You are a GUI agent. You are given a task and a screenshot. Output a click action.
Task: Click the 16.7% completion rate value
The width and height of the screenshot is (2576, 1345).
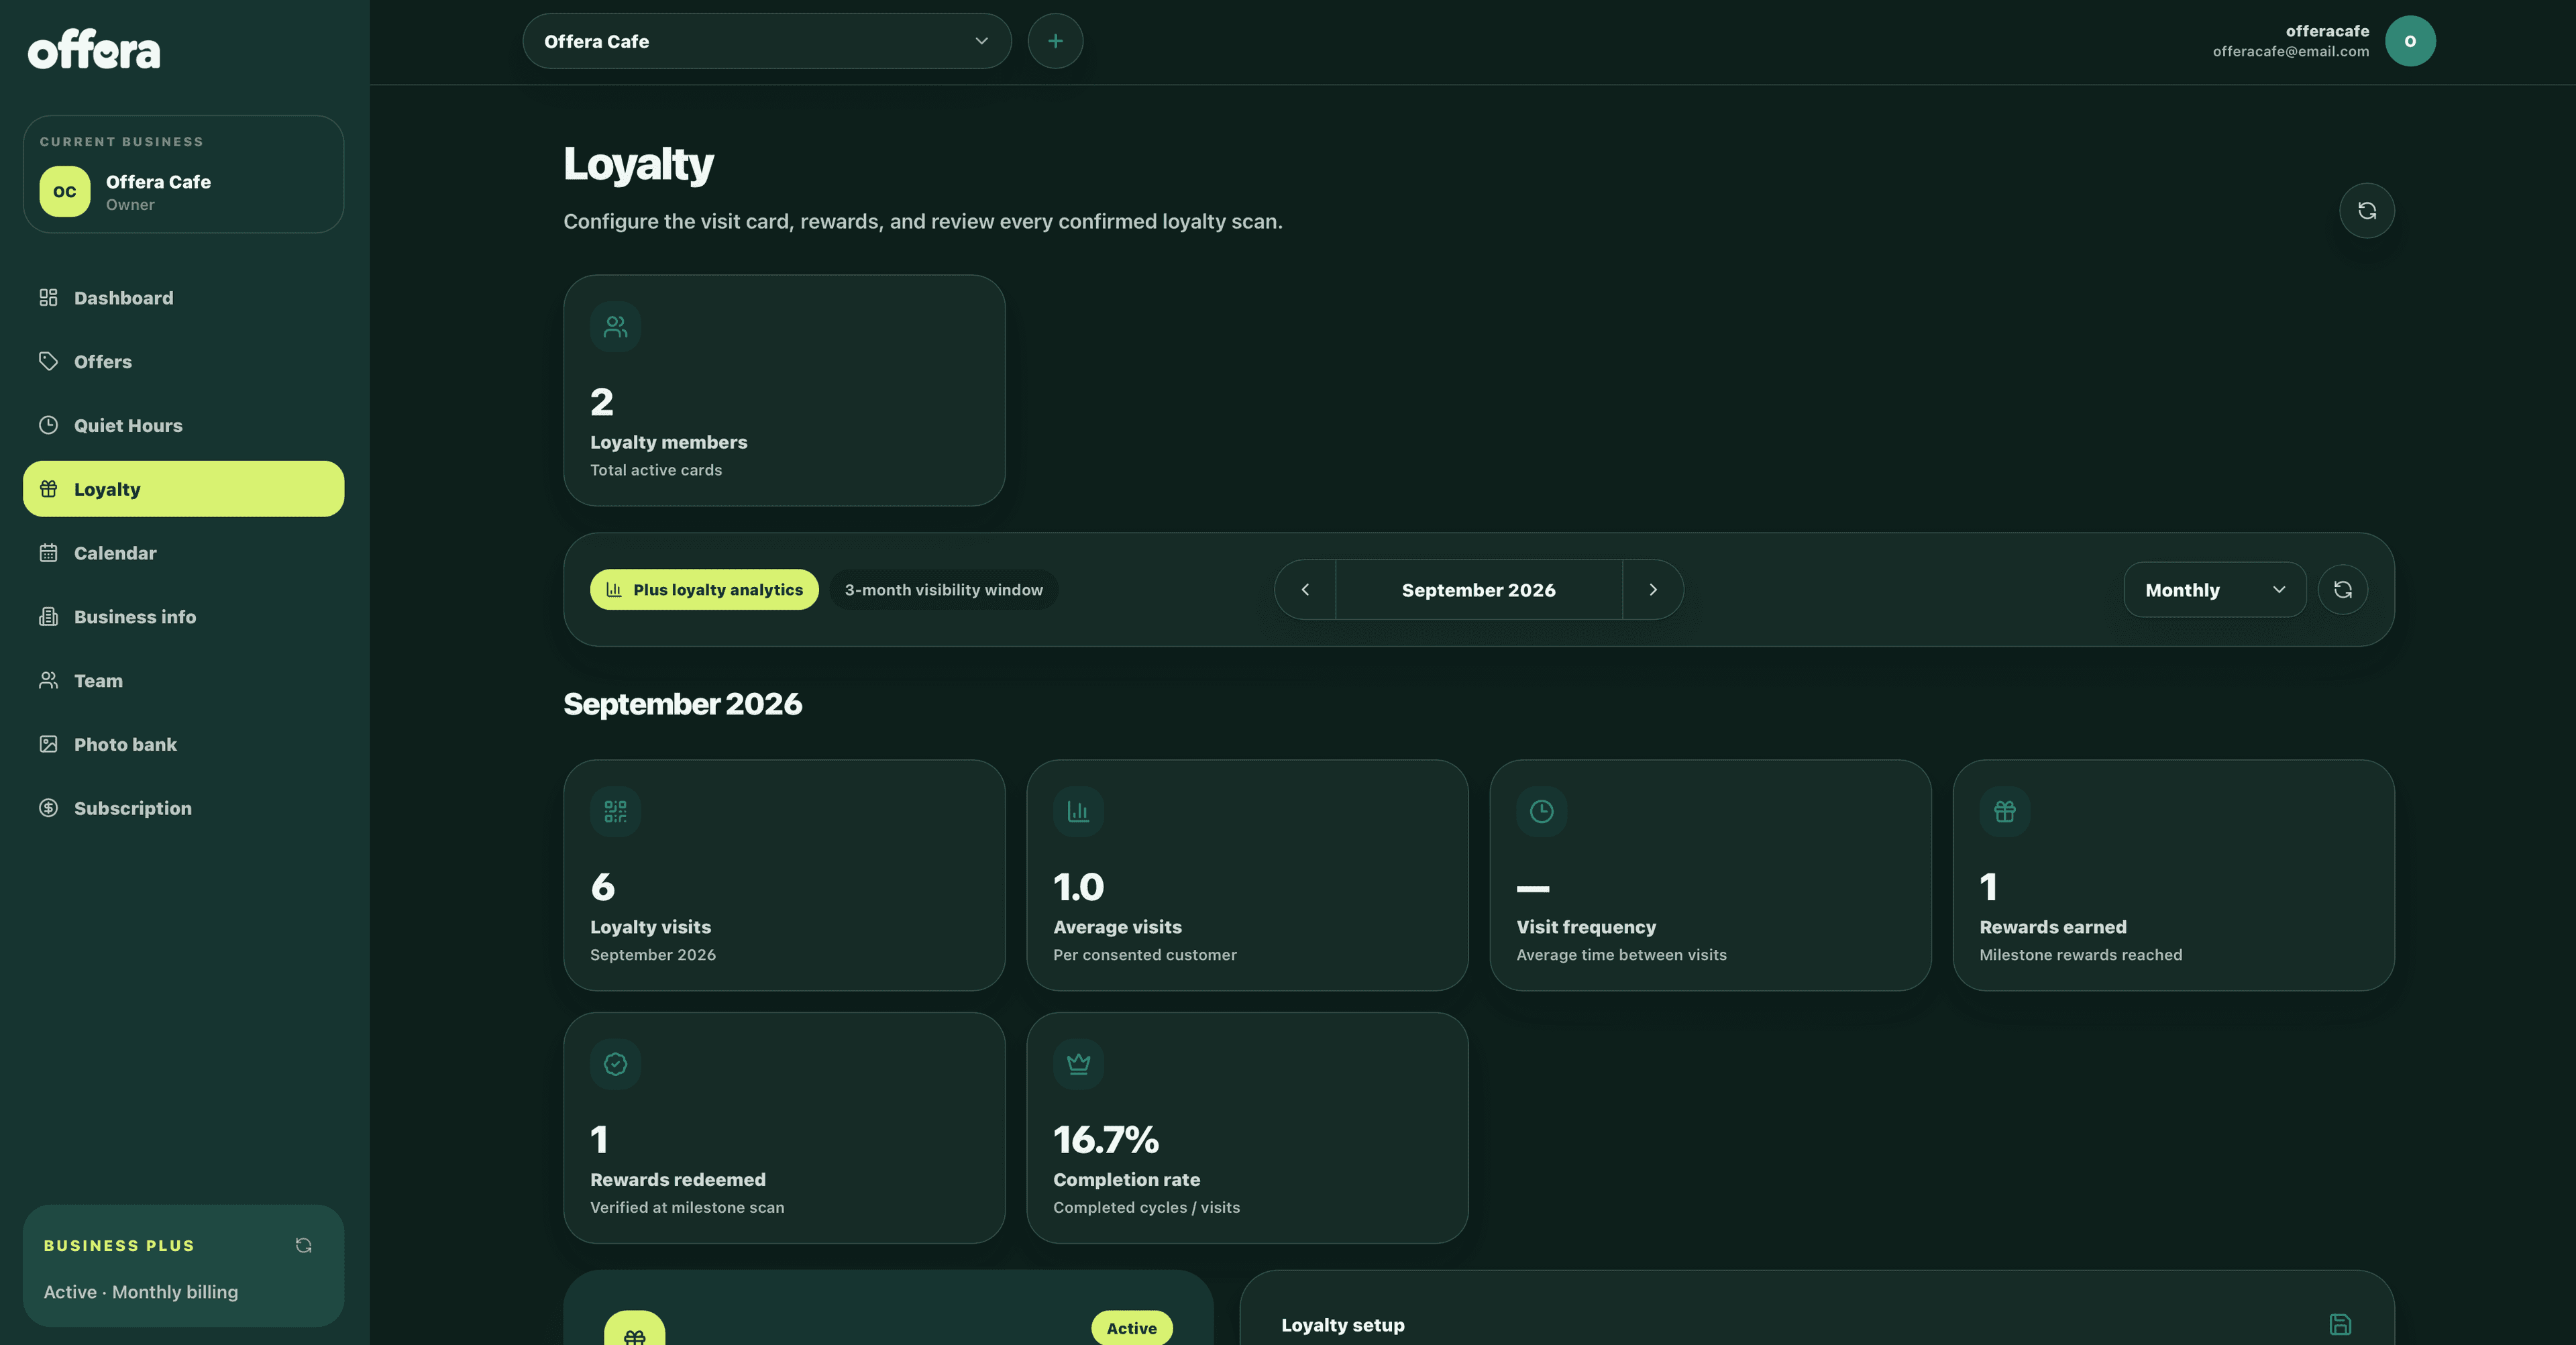1105,1140
